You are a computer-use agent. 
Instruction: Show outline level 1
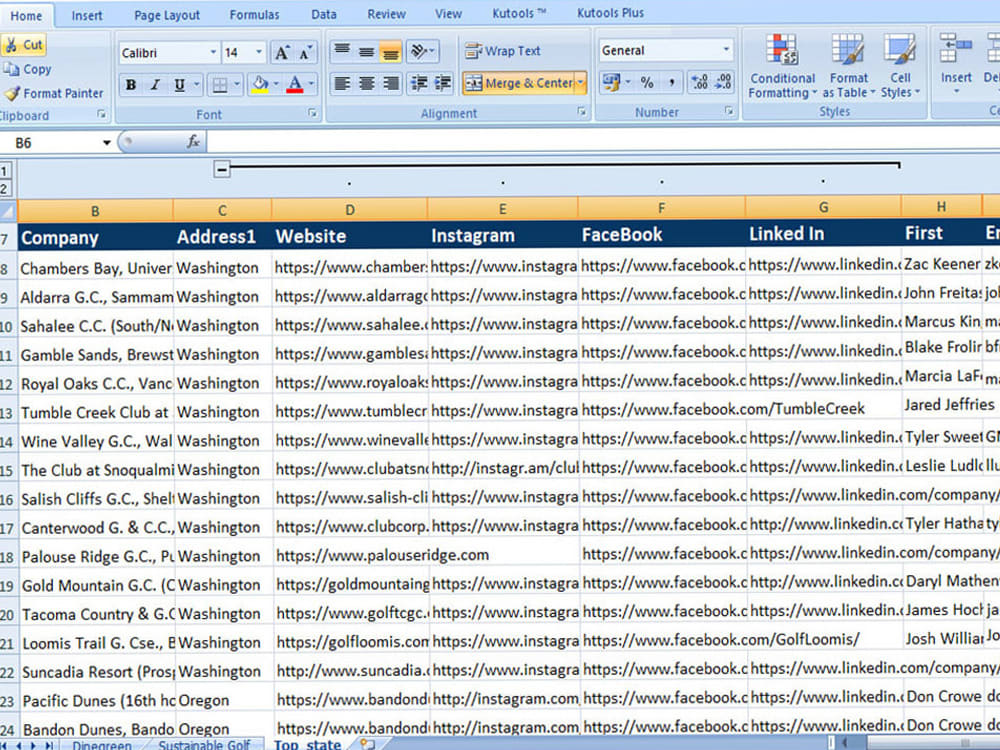(x=4, y=171)
